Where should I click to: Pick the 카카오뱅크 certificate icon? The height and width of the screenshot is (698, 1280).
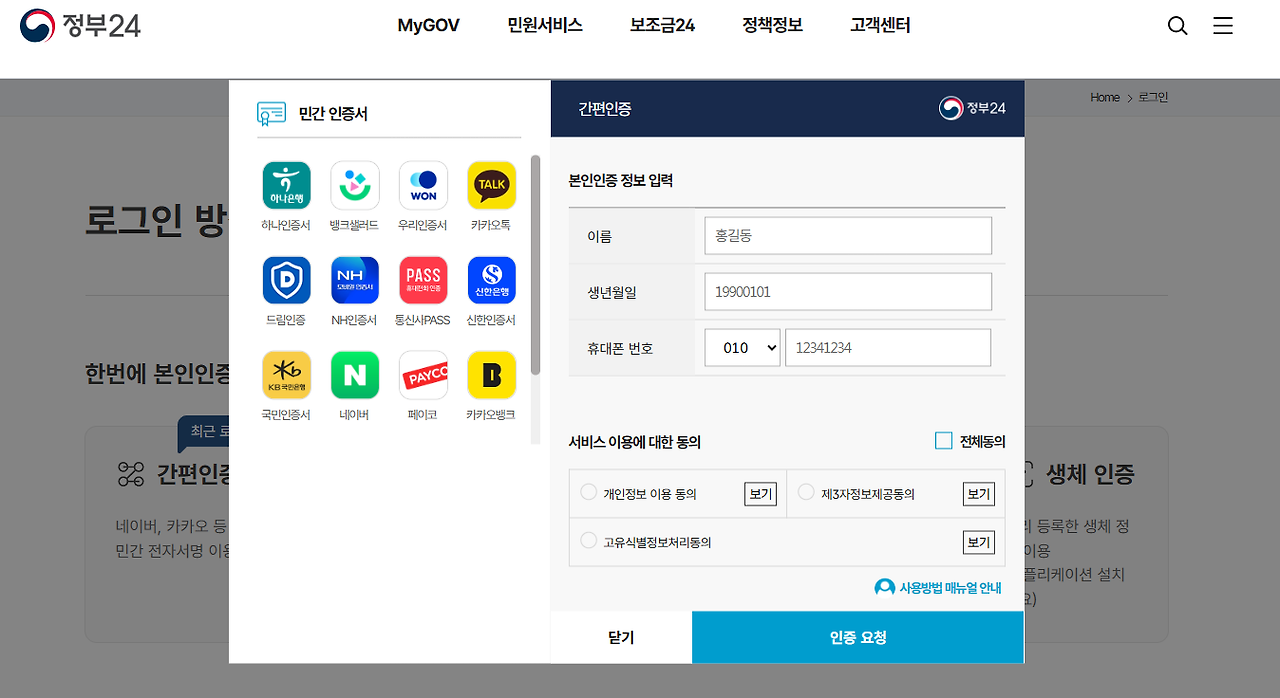pyautogui.click(x=492, y=375)
